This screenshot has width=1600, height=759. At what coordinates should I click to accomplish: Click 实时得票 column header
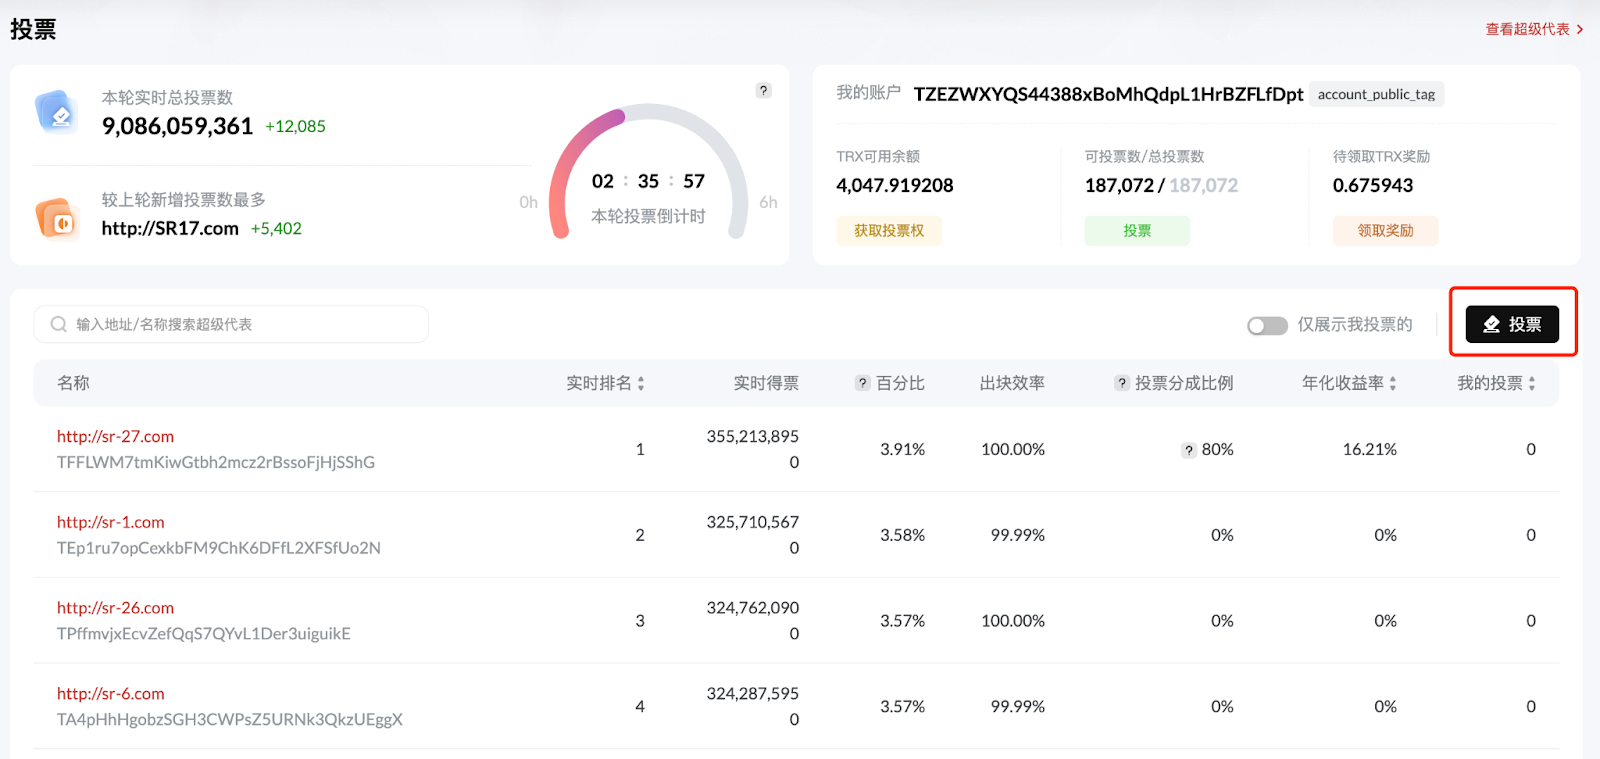click(x=766, y=383)
